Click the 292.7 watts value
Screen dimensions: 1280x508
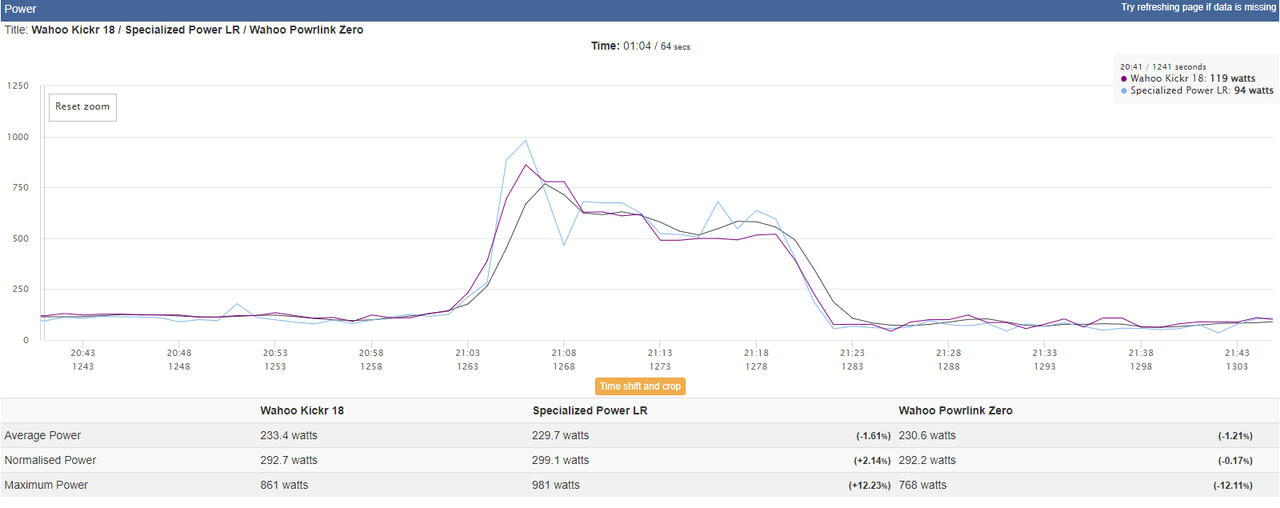click(289, 461)
